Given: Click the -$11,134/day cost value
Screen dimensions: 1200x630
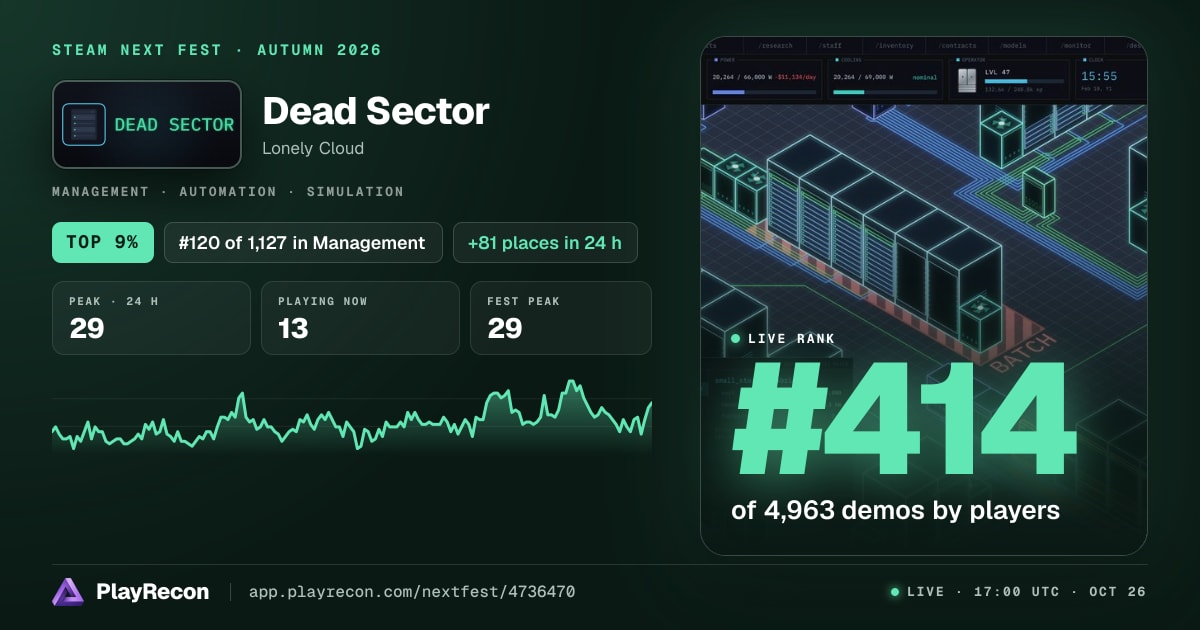Looking at the screenshot, I should click(x=795, y=77).
